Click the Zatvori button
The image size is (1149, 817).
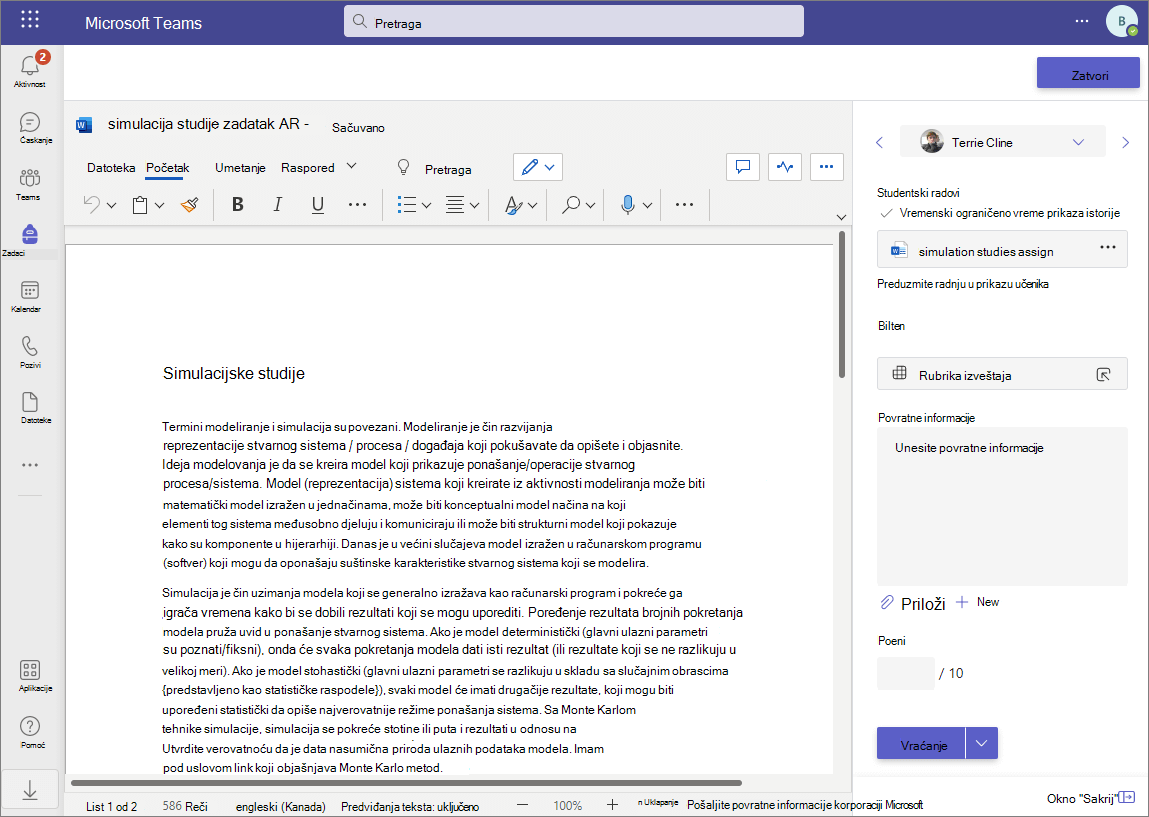pyautogui.click(x=1088, y=73)
